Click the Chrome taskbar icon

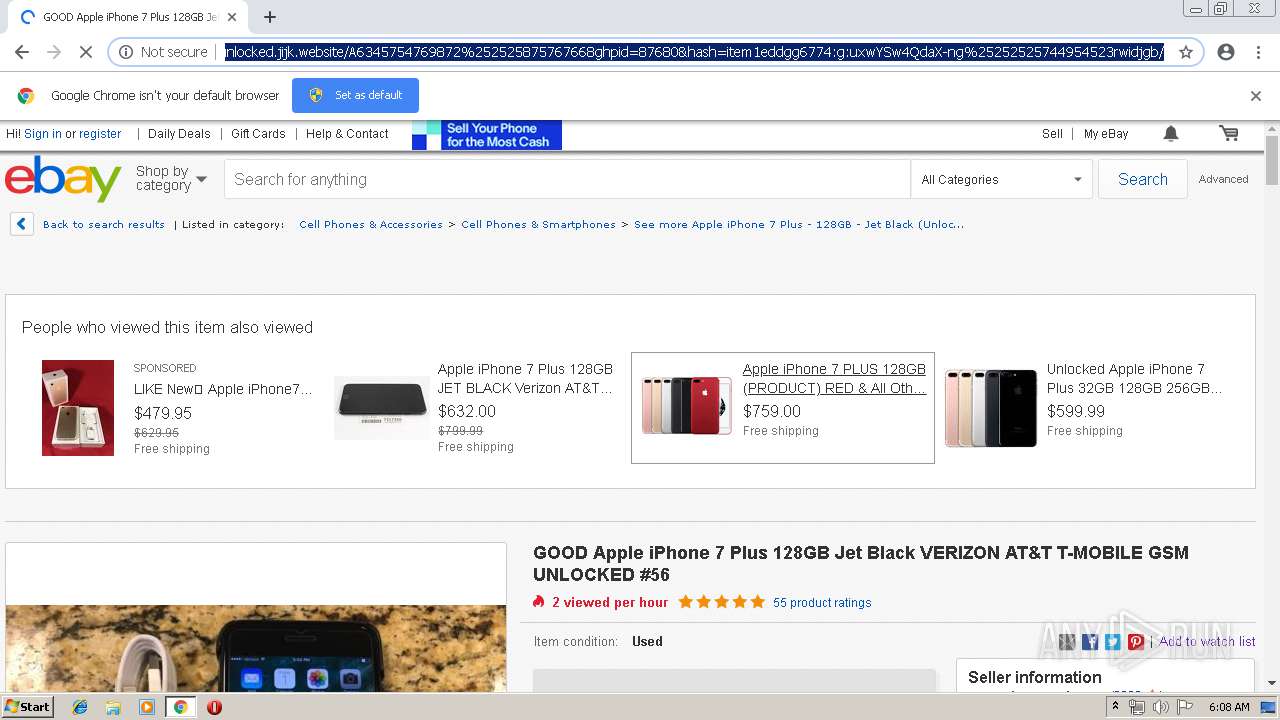[180, 707]
